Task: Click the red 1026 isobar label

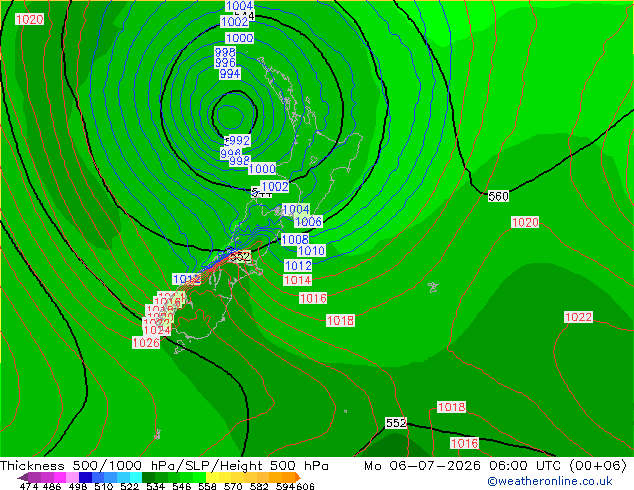Action: (x=146, y=343)
